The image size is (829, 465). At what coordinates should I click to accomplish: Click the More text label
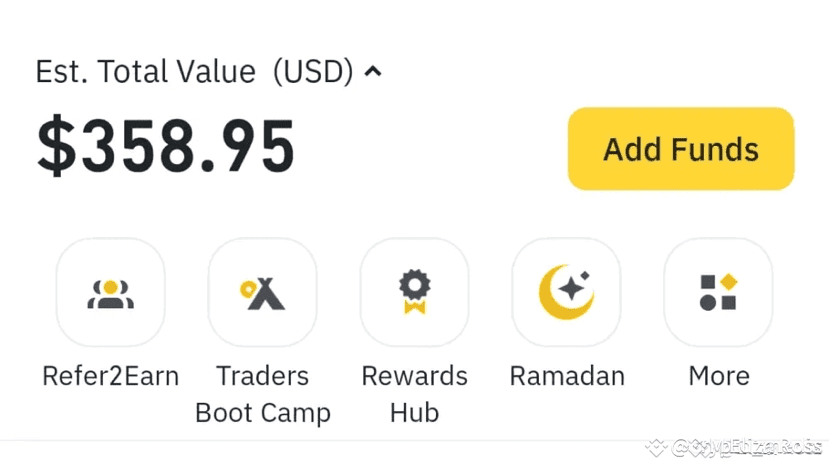click(718, 376)
